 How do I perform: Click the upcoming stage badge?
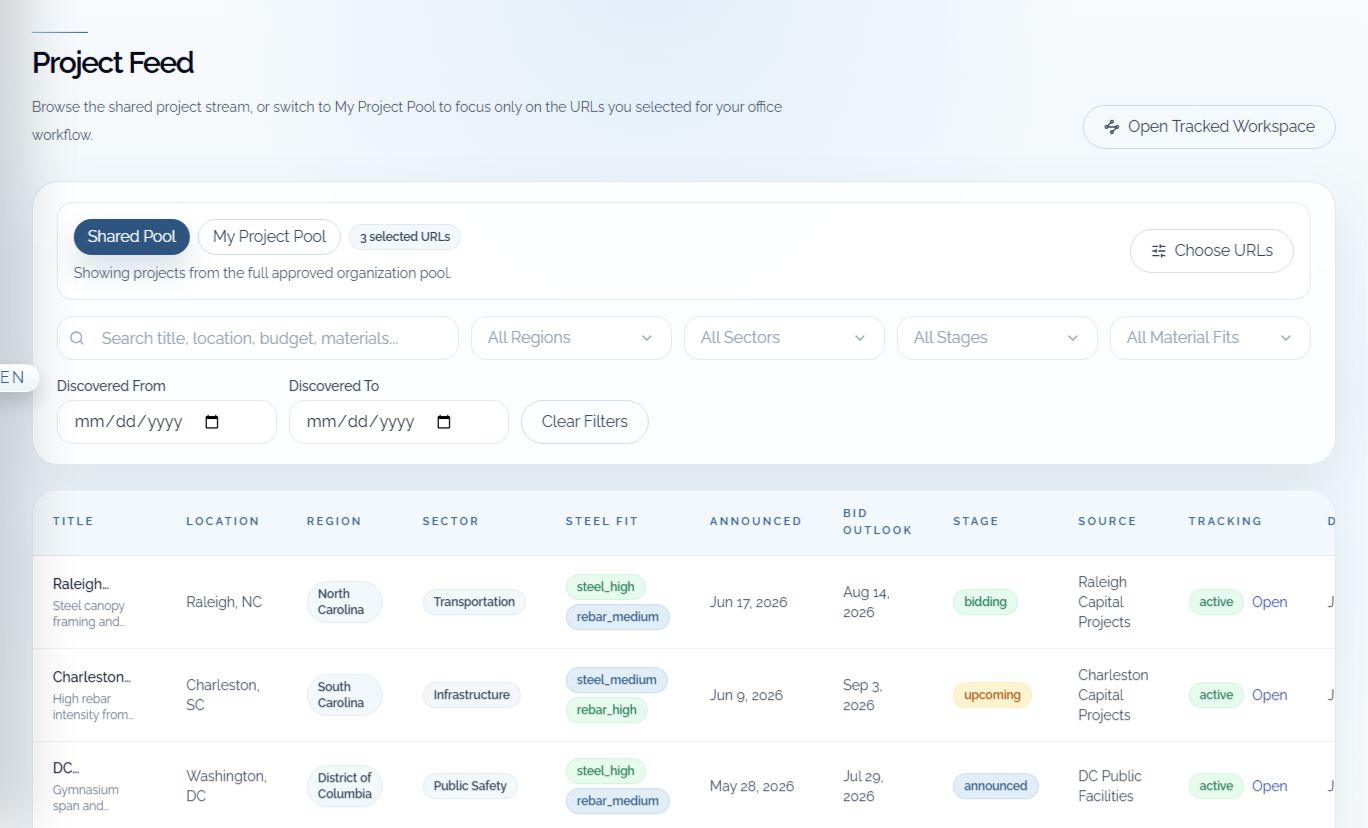(x=992, y=695)
